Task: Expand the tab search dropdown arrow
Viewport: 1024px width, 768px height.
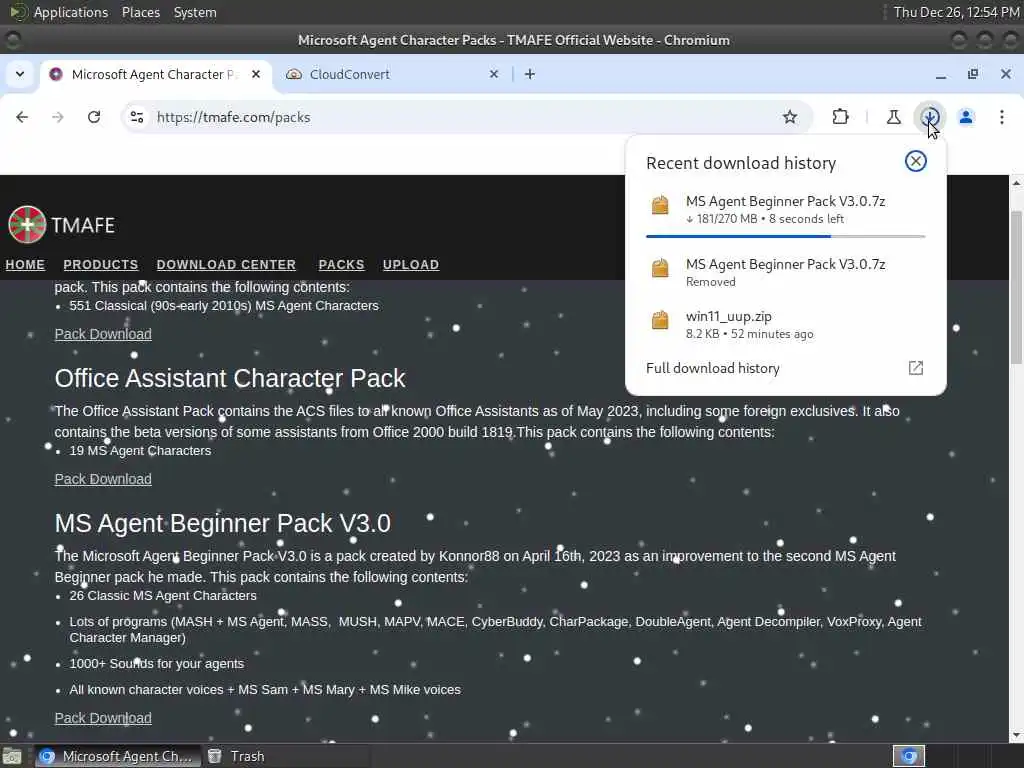Action: 20,74
